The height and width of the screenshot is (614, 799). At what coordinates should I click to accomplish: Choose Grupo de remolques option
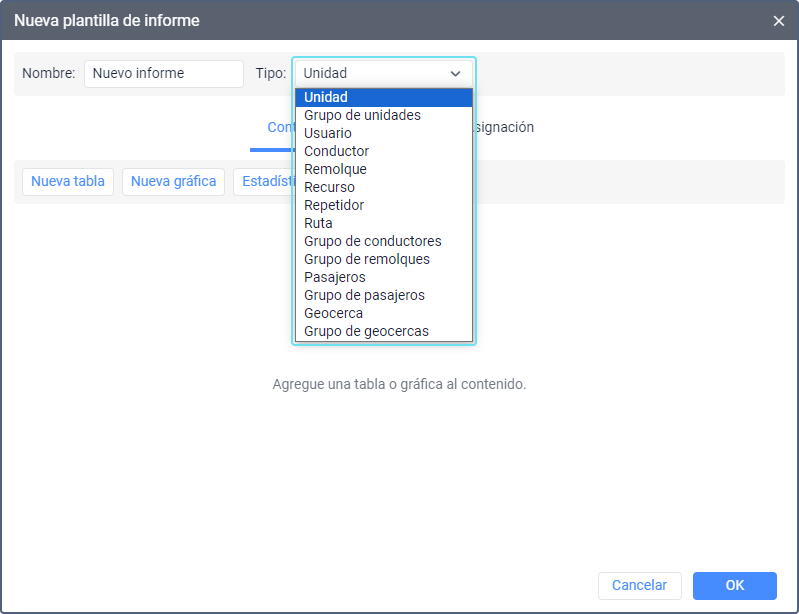[383, 259]
